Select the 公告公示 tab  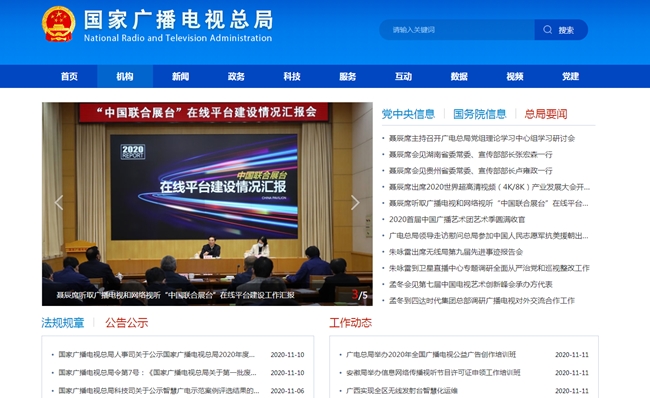coord(126,323)
